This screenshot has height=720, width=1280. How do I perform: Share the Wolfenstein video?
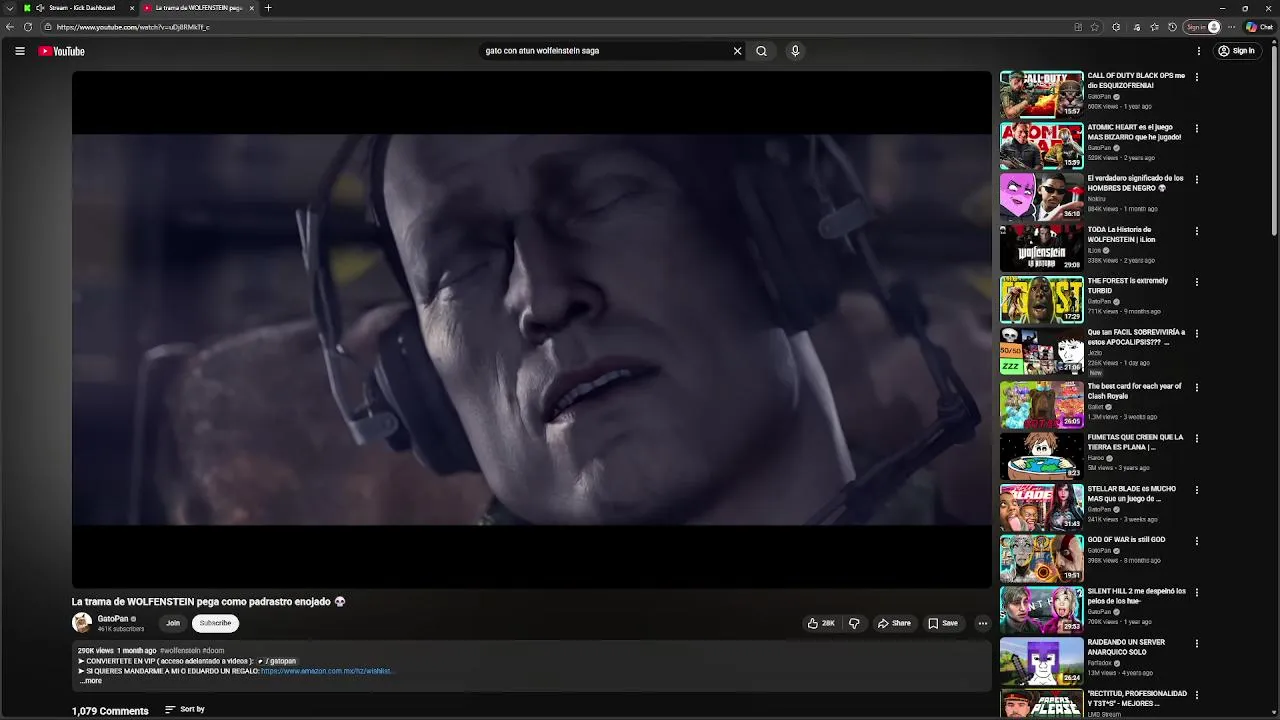[x=894, y=623]
